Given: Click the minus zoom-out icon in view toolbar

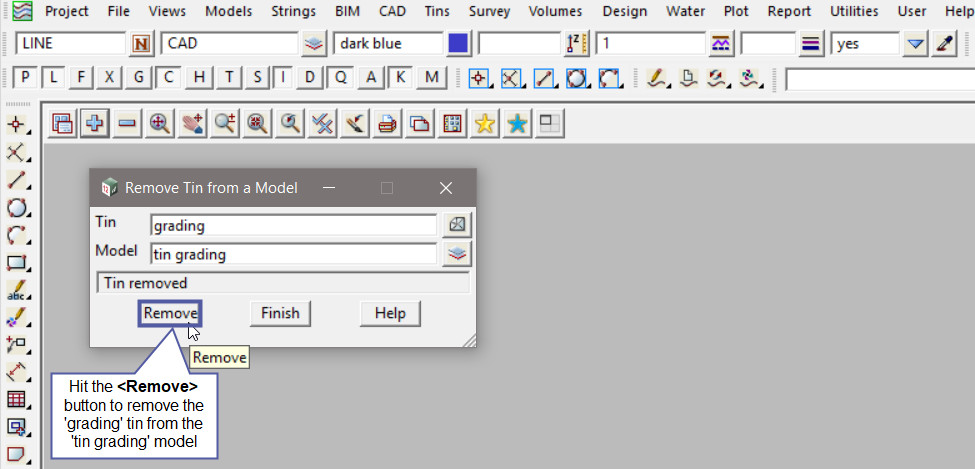Looking at the screenshot, I should [x=127, y=124].
